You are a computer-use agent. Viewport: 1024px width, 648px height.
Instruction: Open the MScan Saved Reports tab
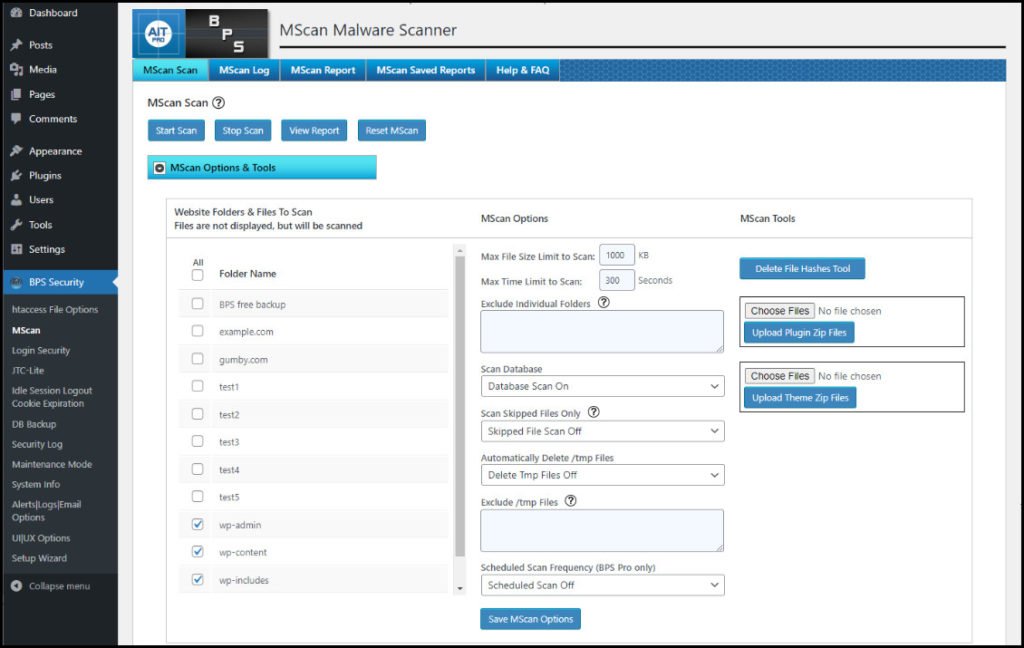pos(425,70)
